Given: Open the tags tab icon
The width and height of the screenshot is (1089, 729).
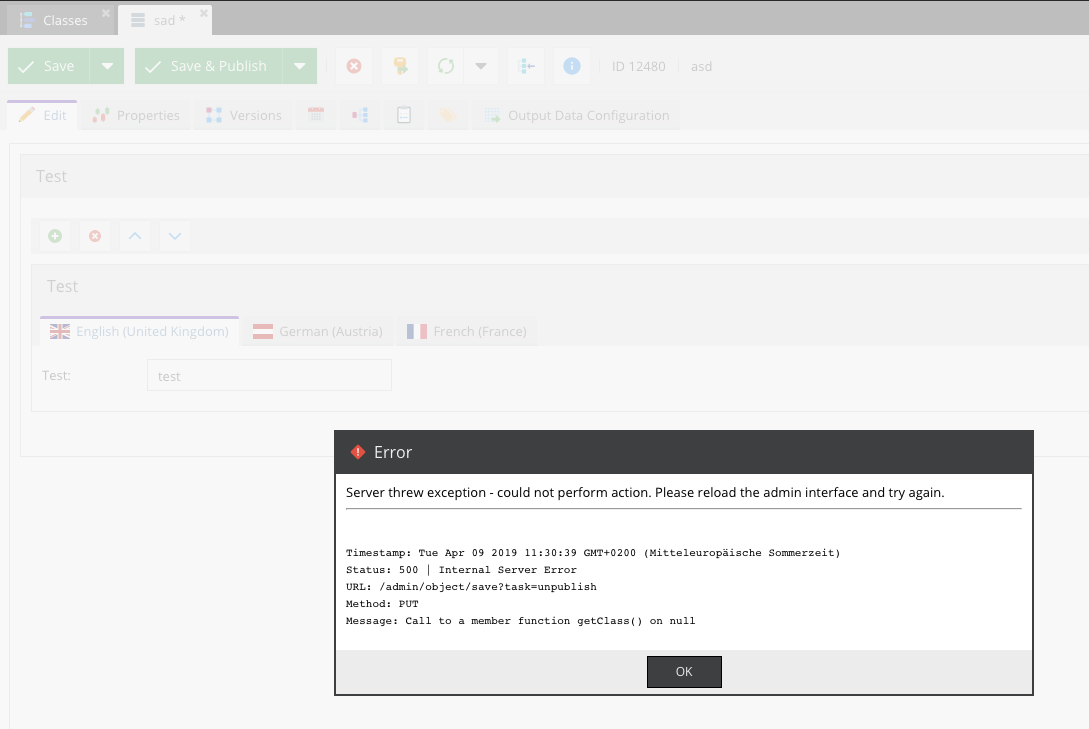Looking at the screenshot, I should pyautogui.click(x=447, y=115).
